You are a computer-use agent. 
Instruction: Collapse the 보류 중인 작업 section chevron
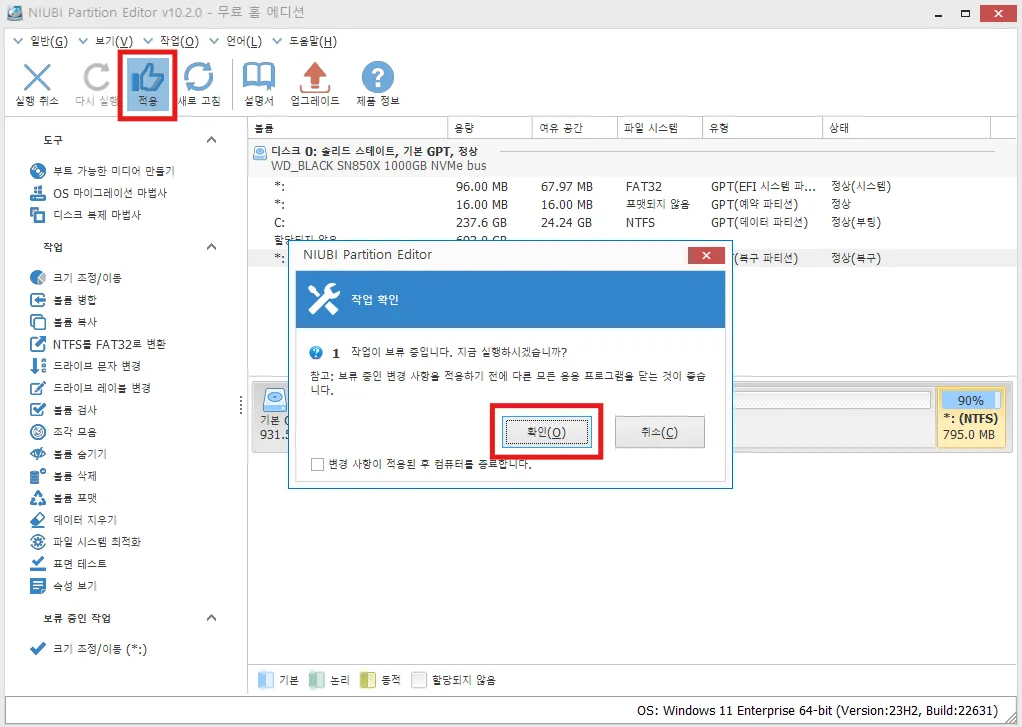coord(211,617)
